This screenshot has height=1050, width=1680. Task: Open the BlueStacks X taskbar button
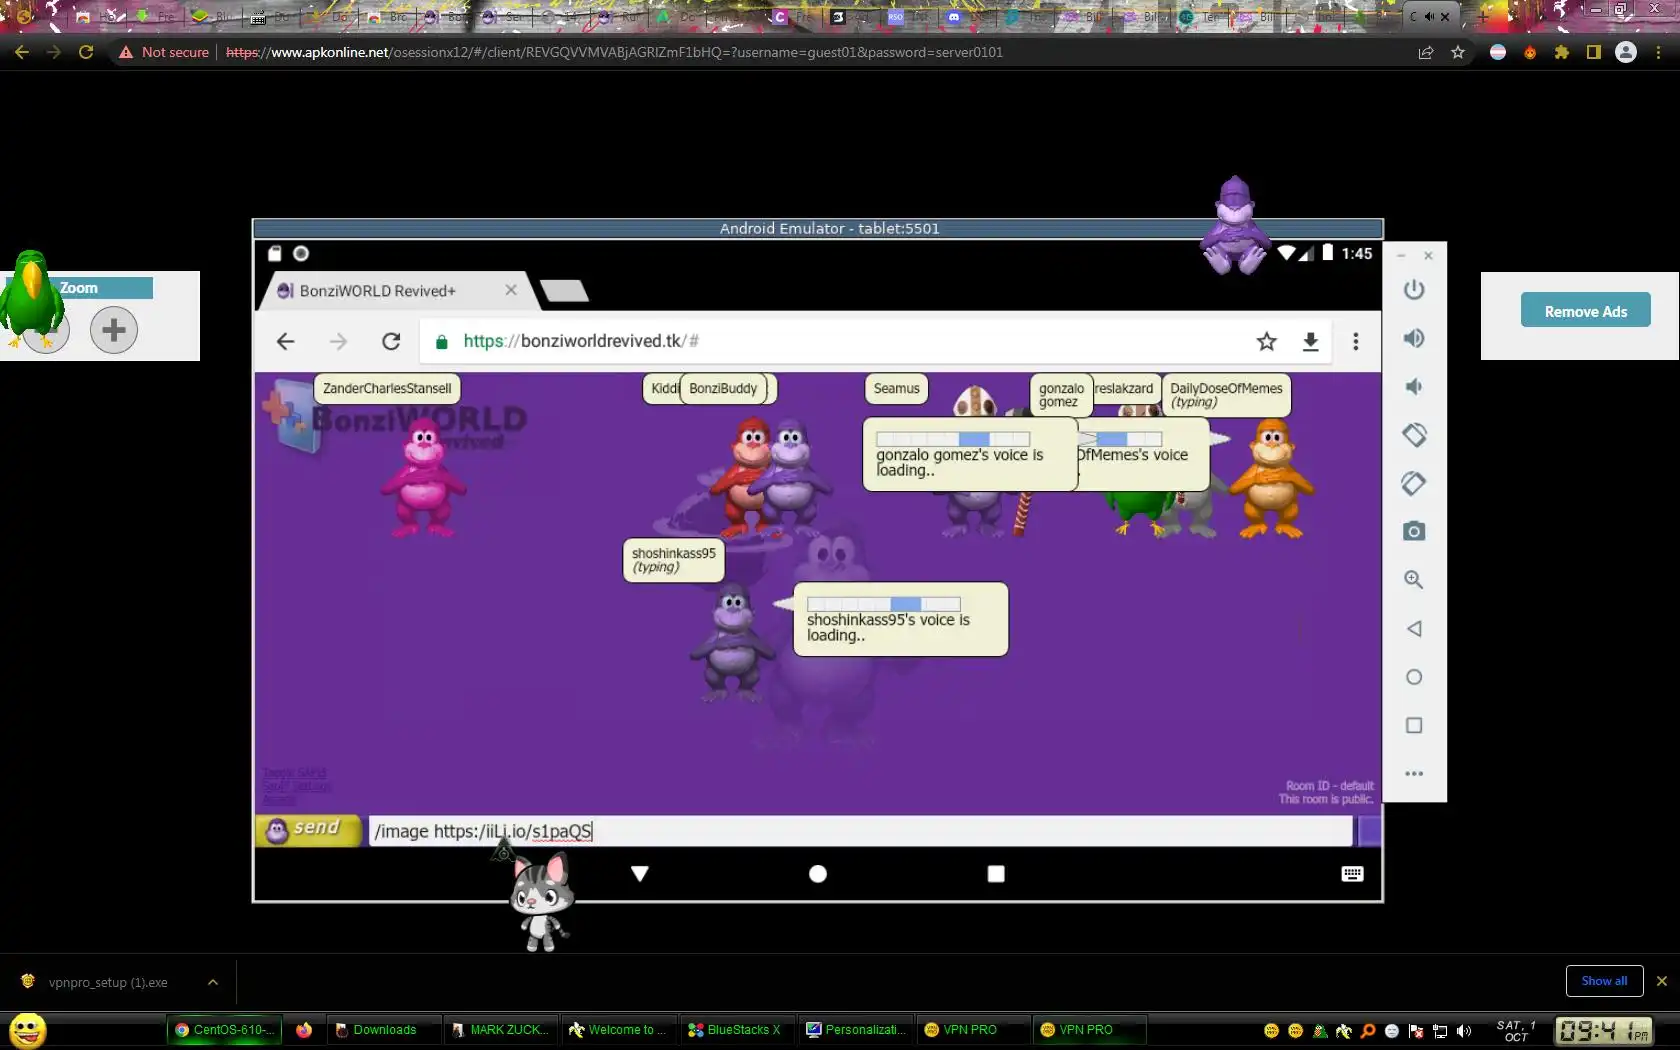[x=738, y=1030]
